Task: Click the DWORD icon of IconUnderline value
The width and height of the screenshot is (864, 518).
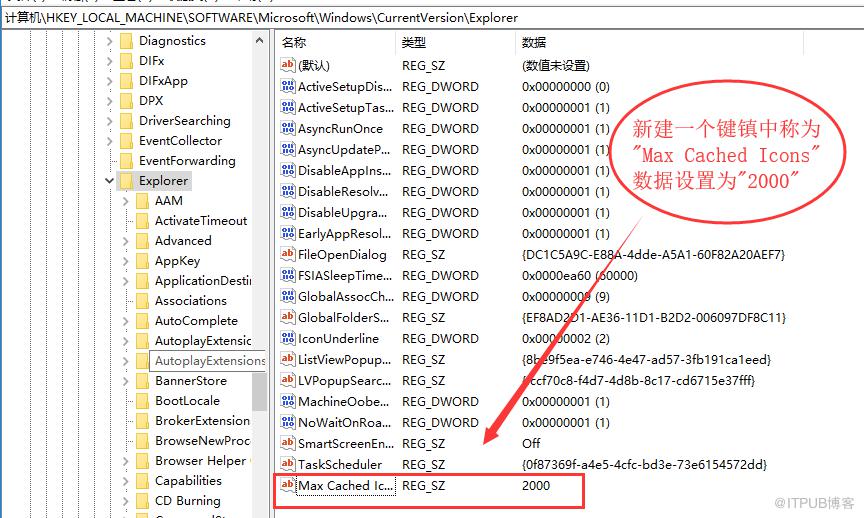Action: point(288,338)
